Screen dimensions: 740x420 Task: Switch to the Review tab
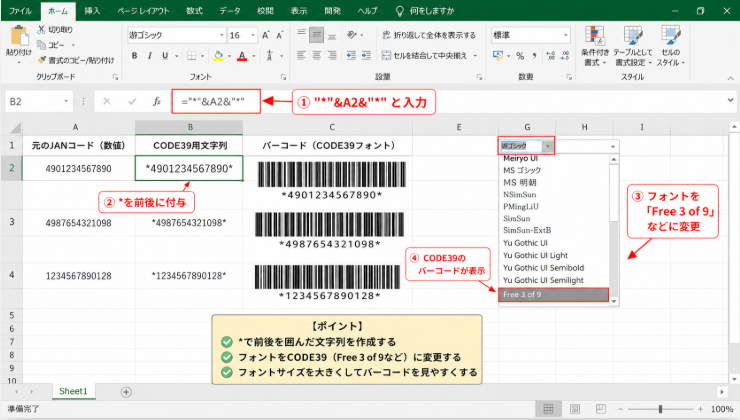pyautogui.click(x=265, y=11)
